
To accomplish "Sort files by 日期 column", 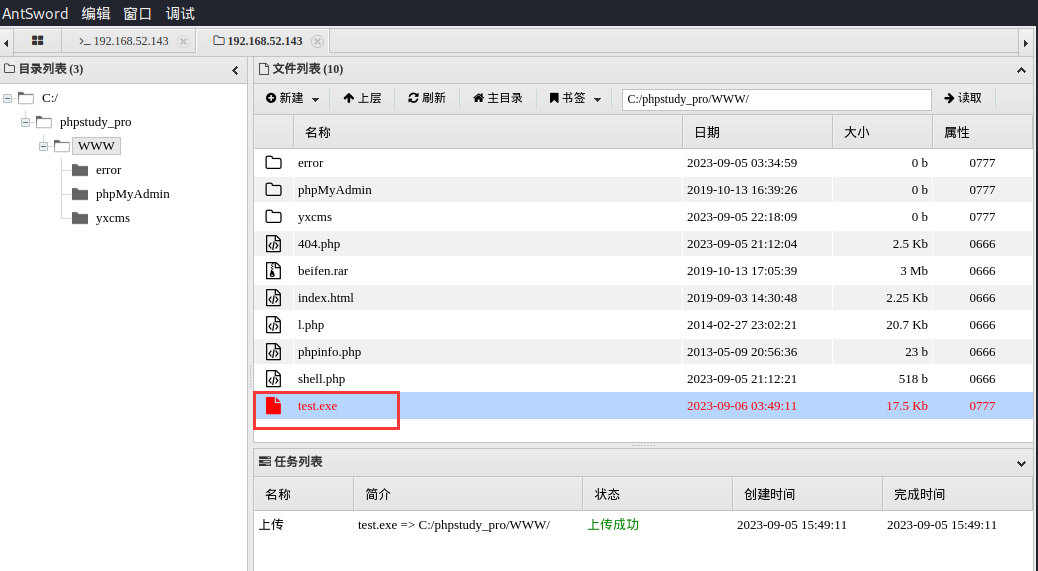I will click(757, 132).
